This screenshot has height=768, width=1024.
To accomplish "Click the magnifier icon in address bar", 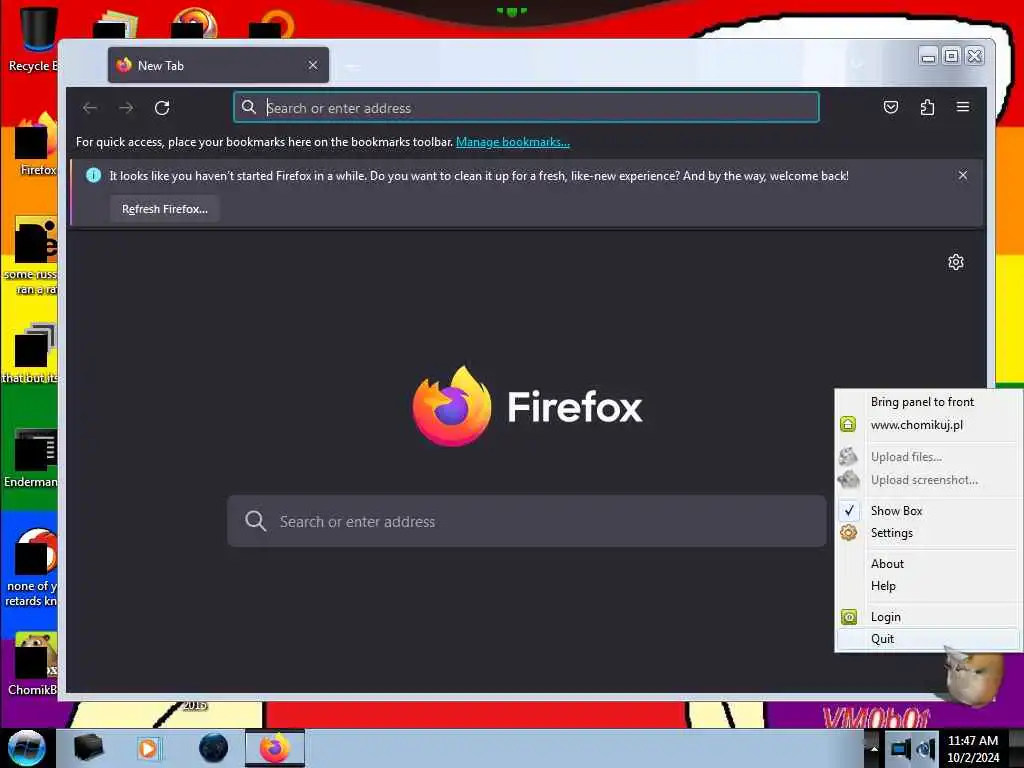I will (249, 107).
